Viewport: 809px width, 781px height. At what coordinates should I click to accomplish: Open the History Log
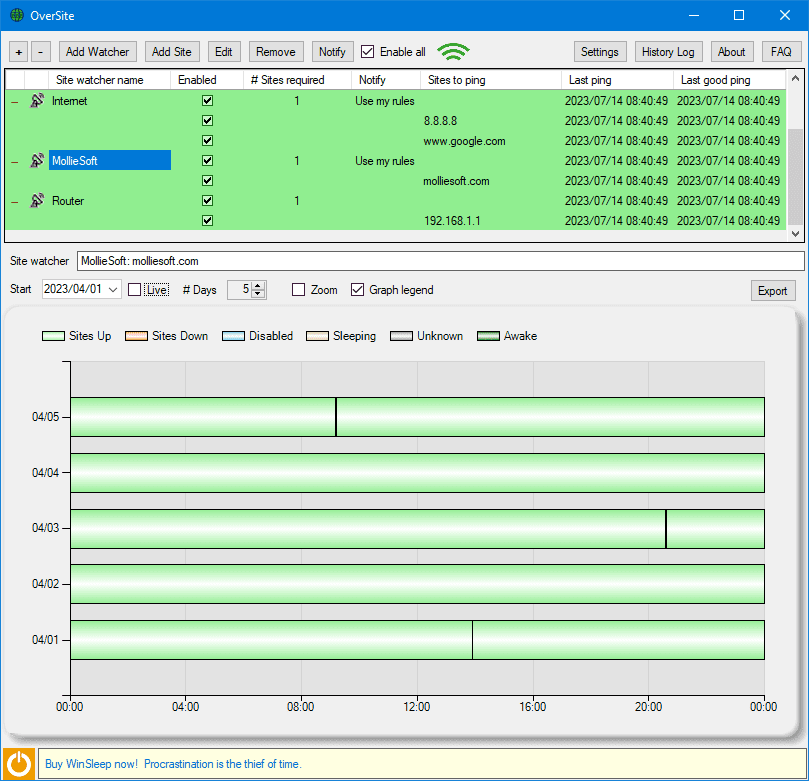668,52
